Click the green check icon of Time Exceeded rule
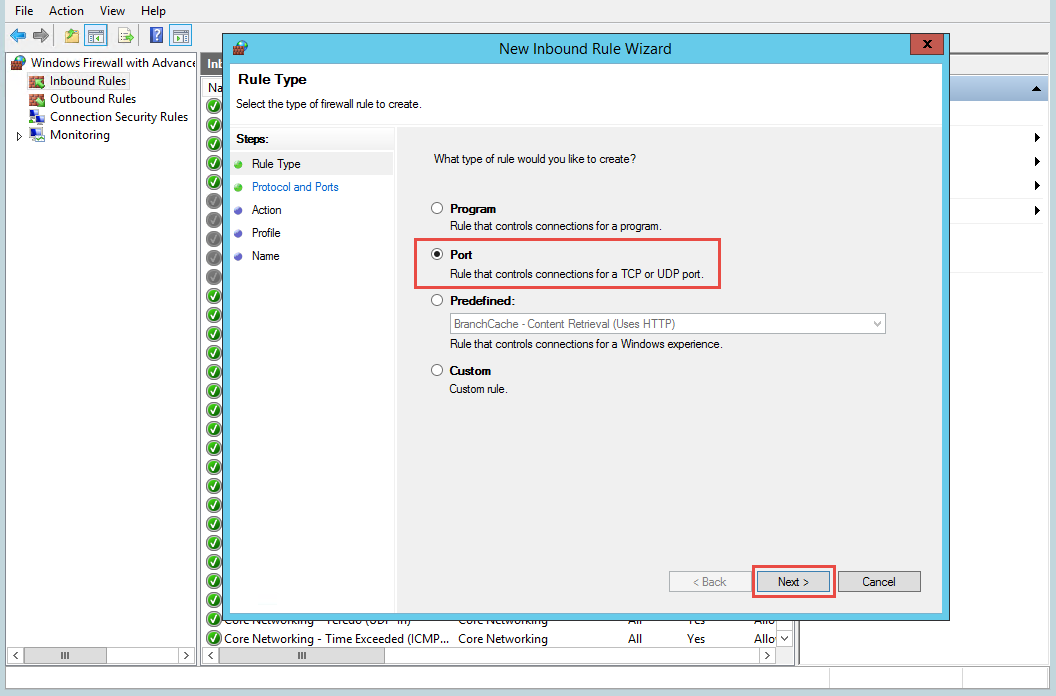 (214, 638)
